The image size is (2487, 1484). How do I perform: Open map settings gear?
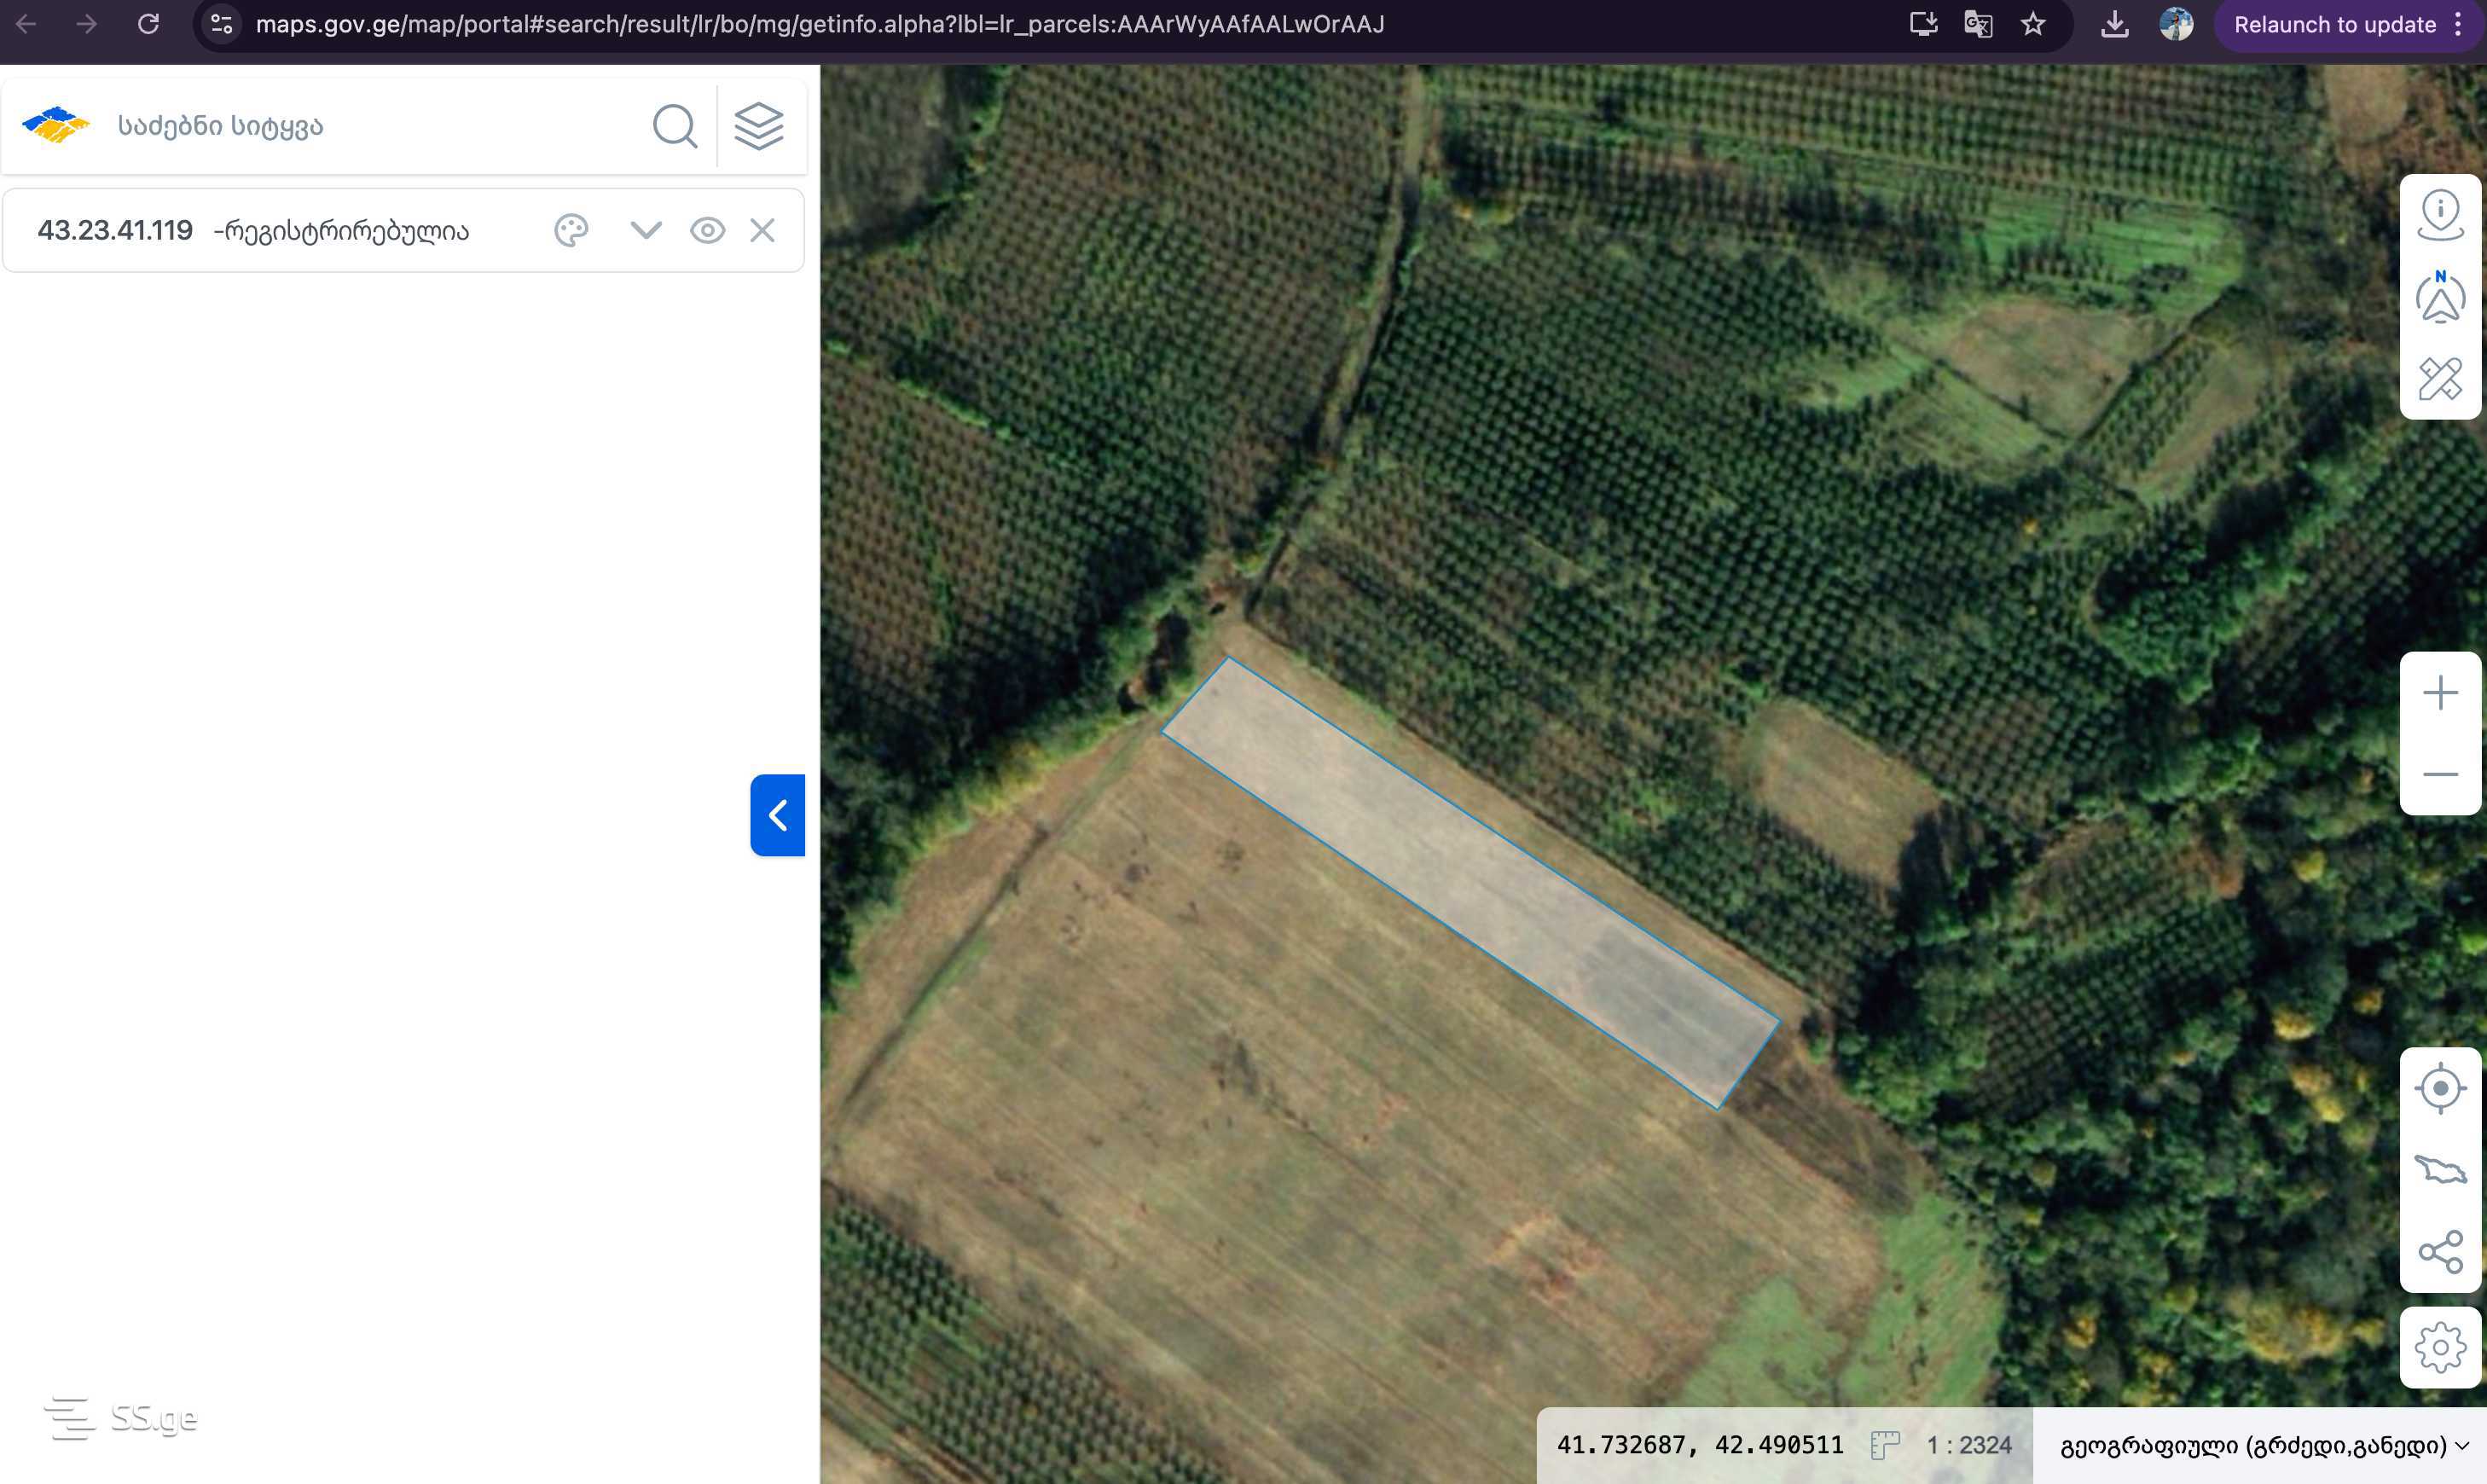(2440, 1347)
